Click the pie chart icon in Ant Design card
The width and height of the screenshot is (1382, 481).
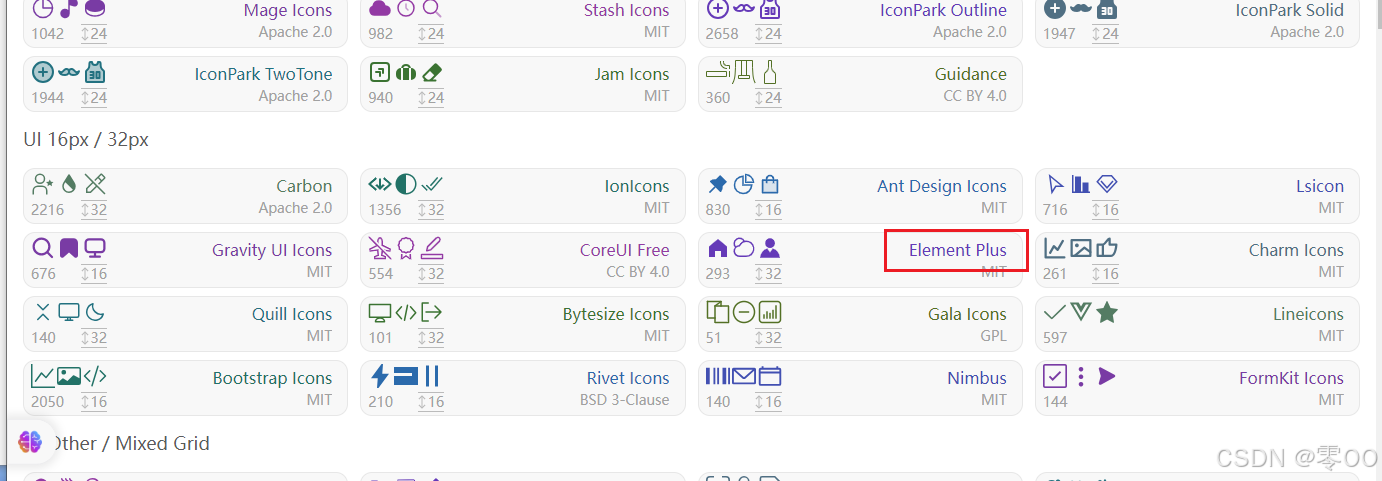(743, 184)
